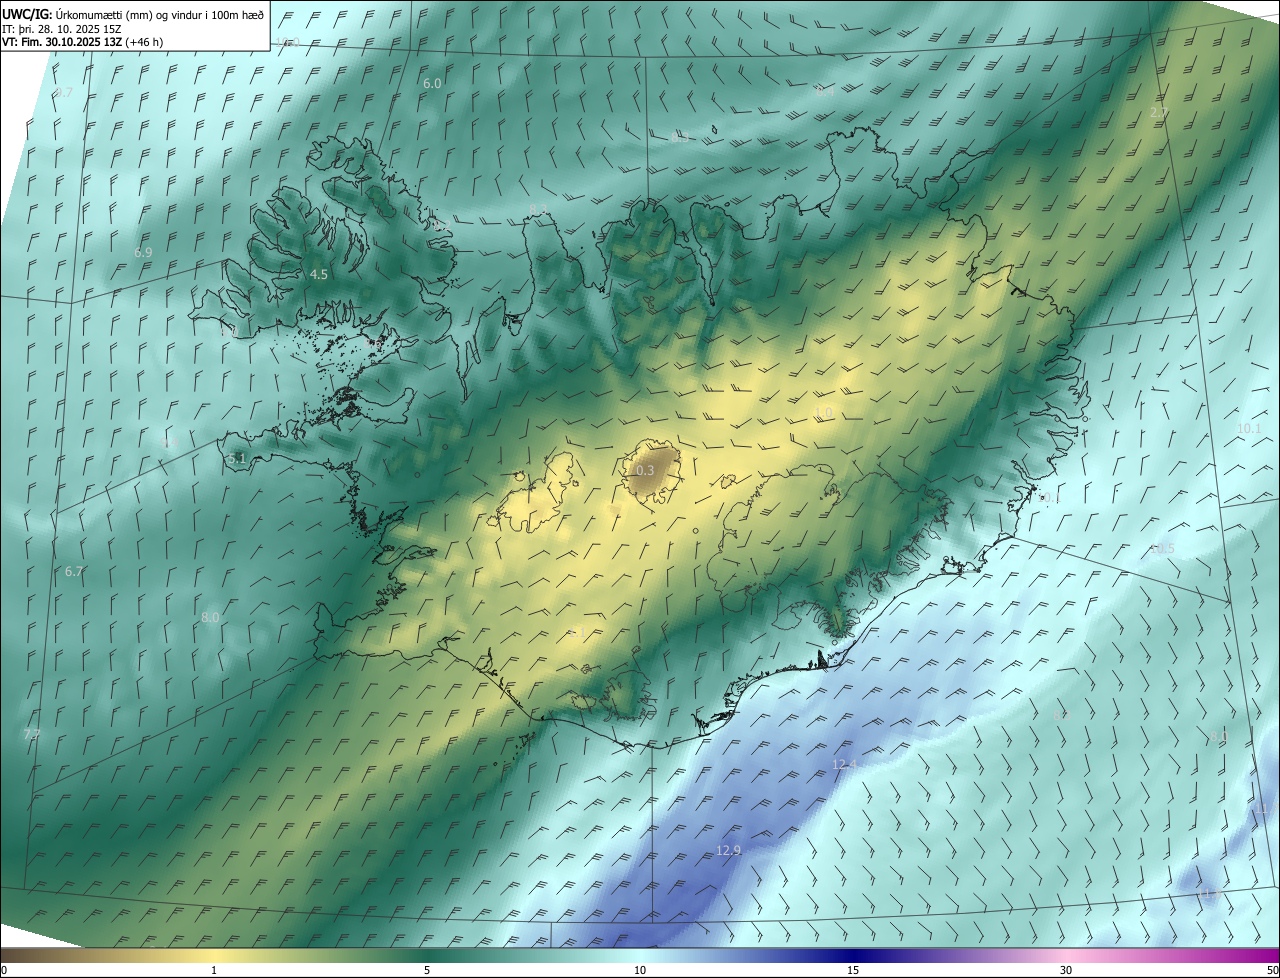This screenshot has height=978, width=1280.
Task: Click the '1.0' value label in the highlands
Action: click(x=823, y=413)
